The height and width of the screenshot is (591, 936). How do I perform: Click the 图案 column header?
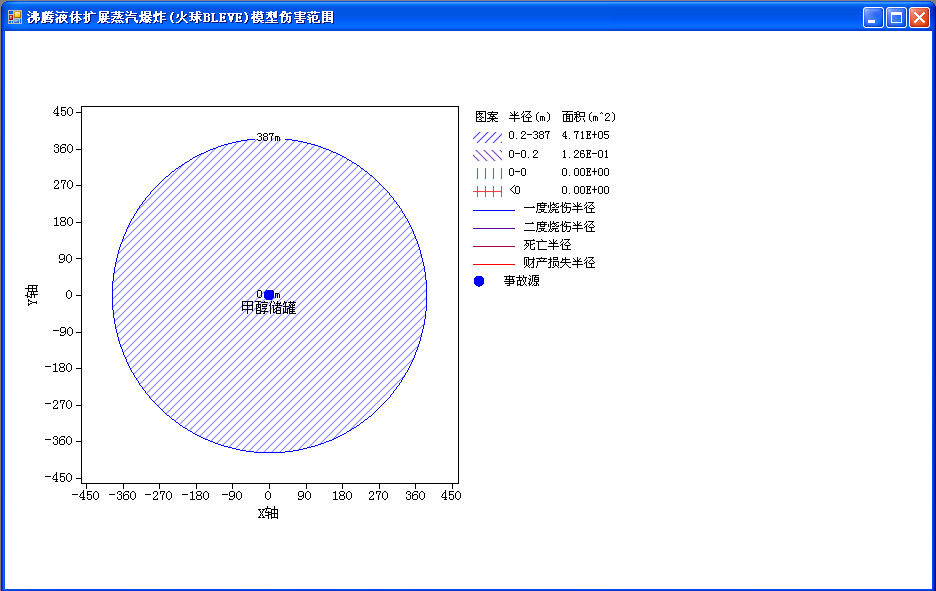pos(487,117)
